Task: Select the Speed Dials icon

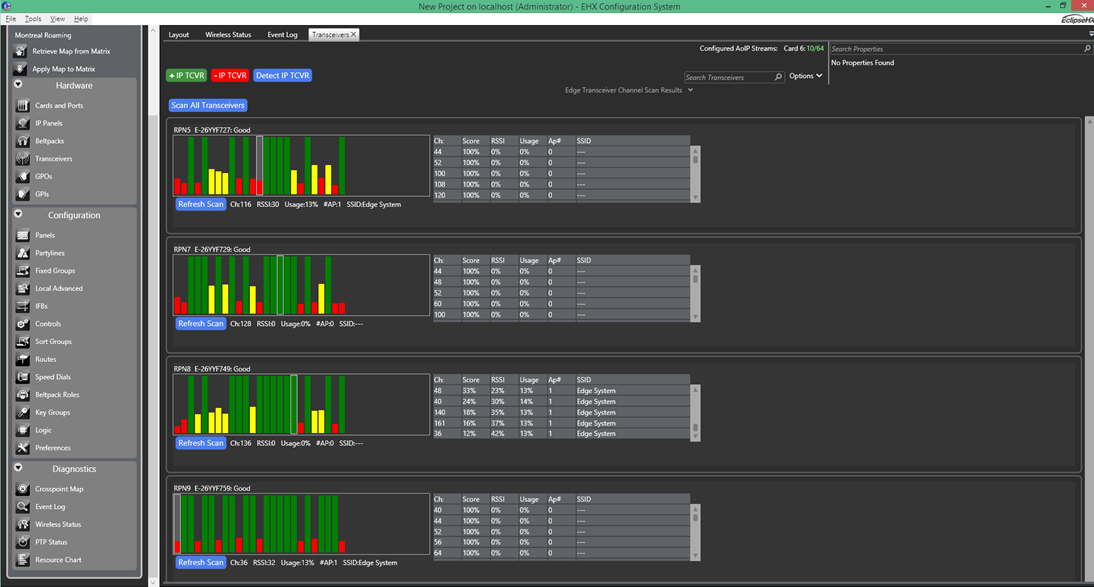Action: pos(22,377)
